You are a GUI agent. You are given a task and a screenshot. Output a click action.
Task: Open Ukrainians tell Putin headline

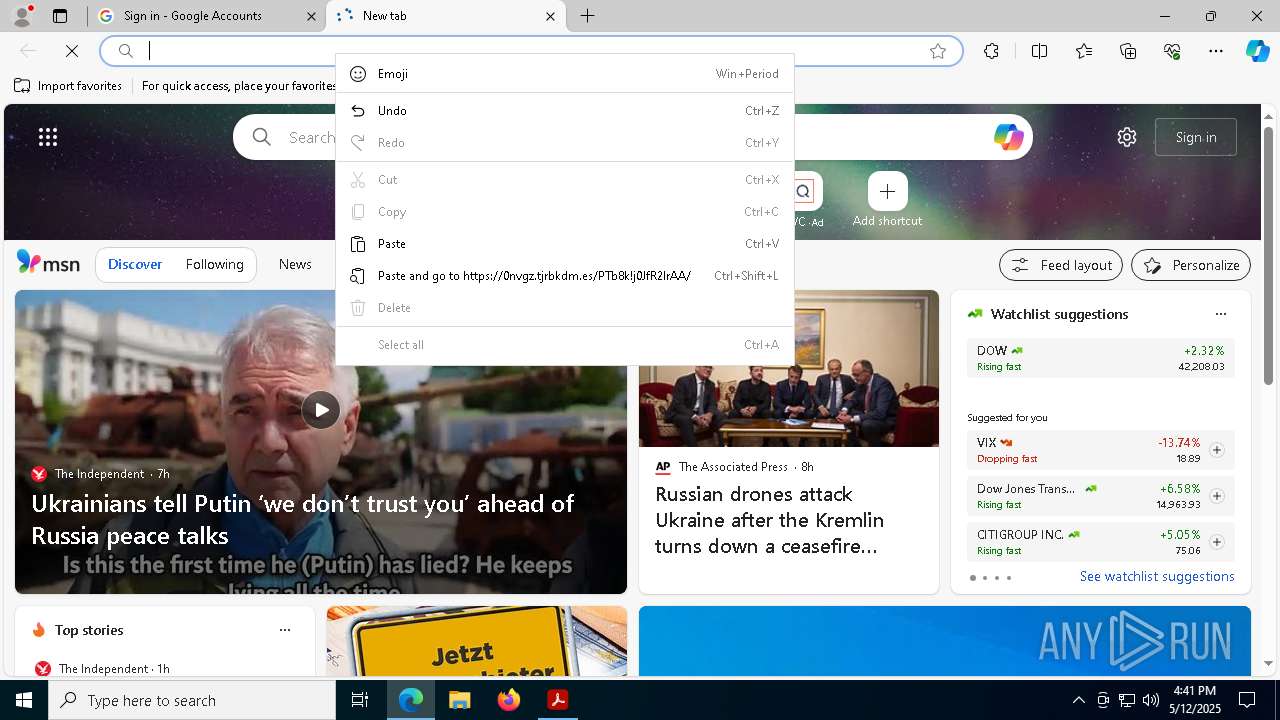303,519
